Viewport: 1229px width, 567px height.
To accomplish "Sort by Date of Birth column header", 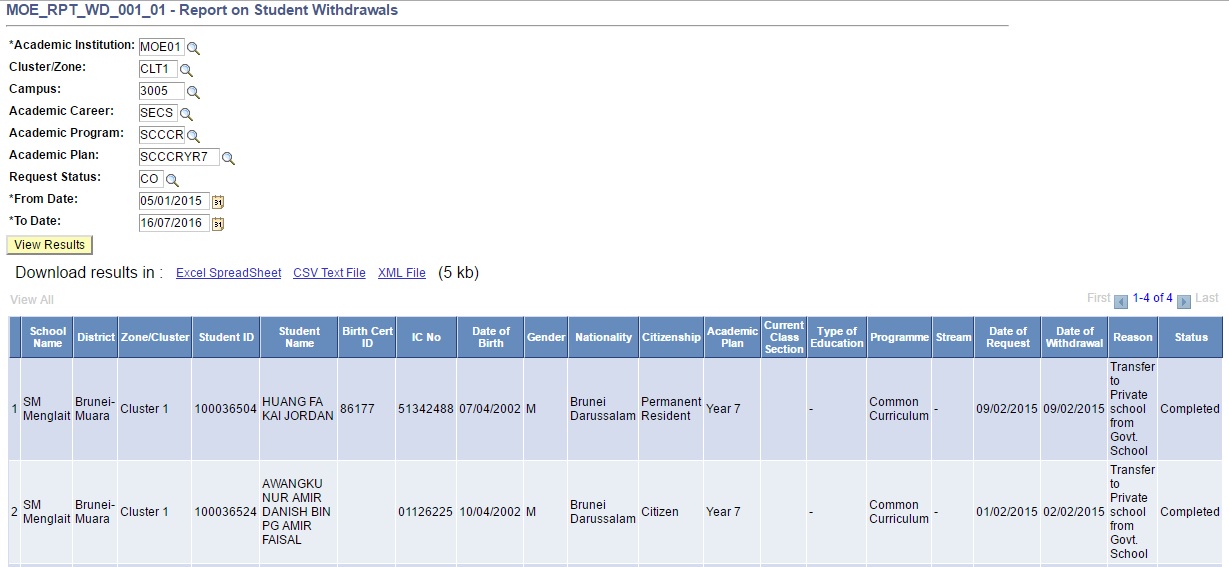I will 491,337.
